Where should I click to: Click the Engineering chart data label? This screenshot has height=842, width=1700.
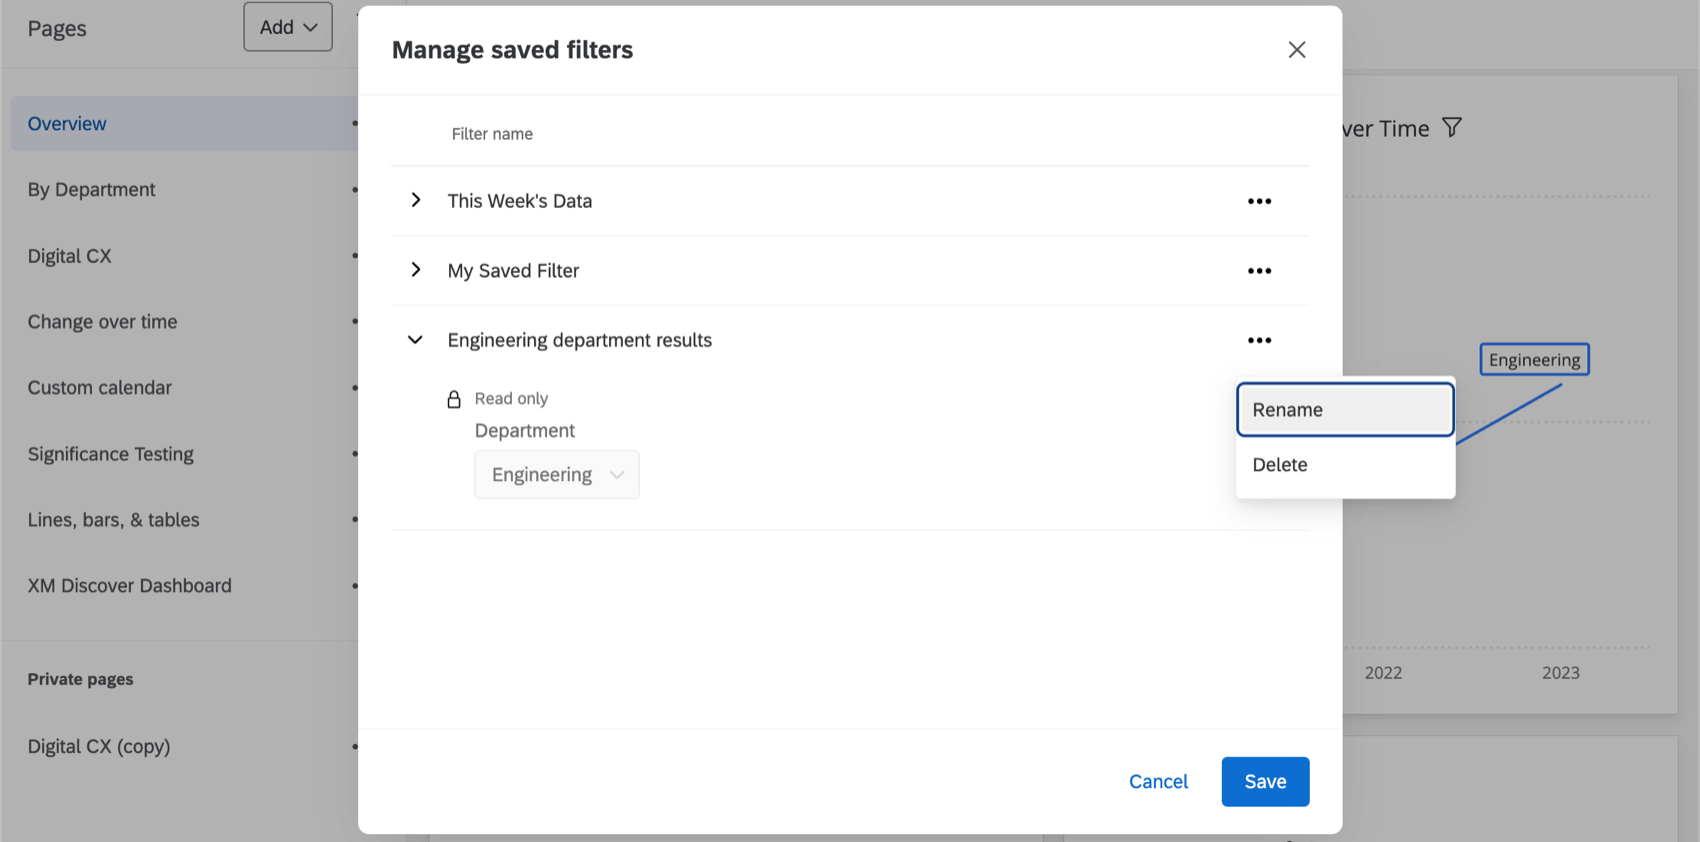click(1534, 360)
